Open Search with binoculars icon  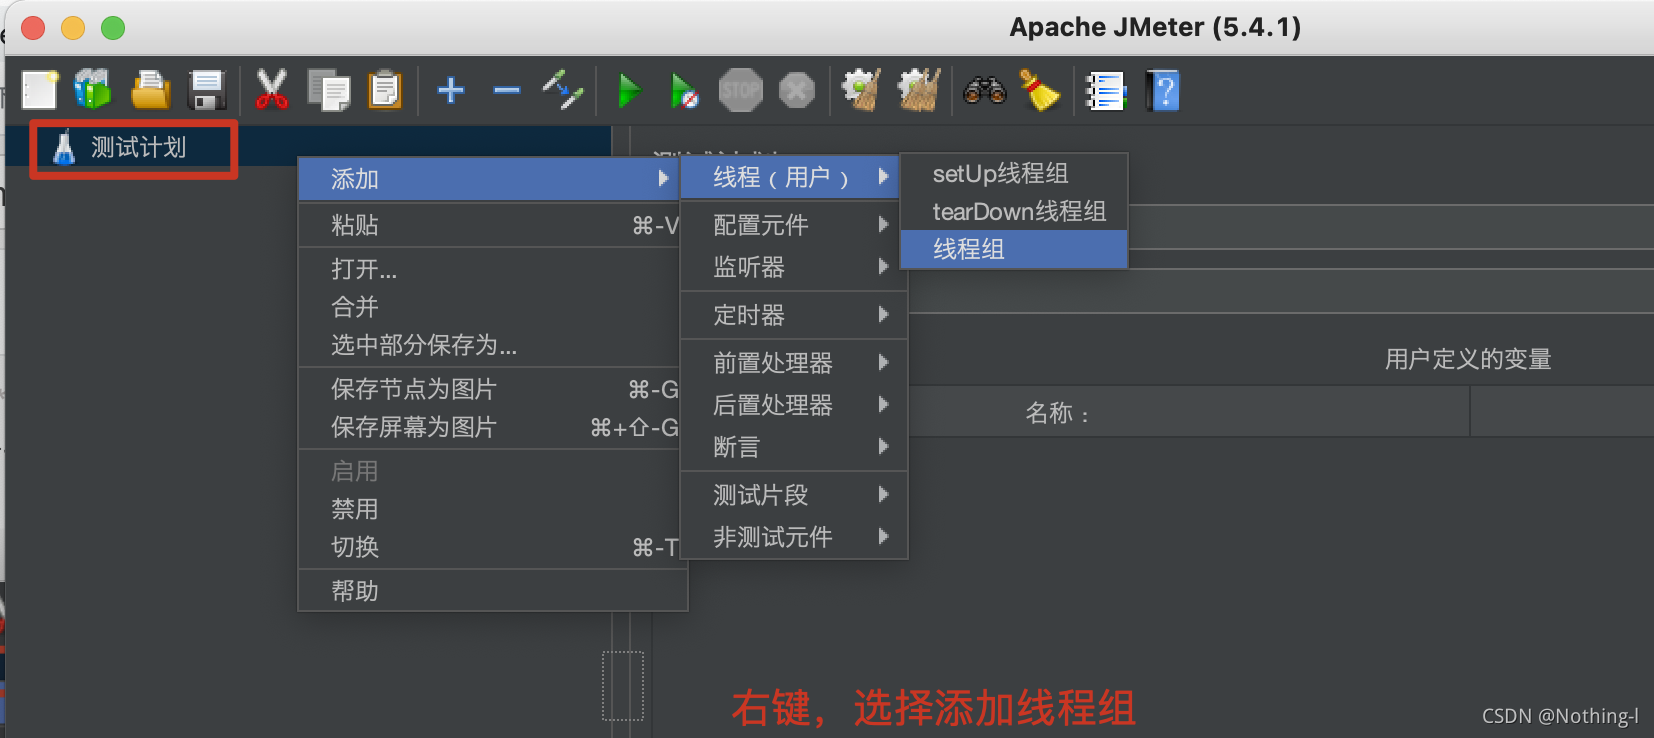(x=984, y=90)
